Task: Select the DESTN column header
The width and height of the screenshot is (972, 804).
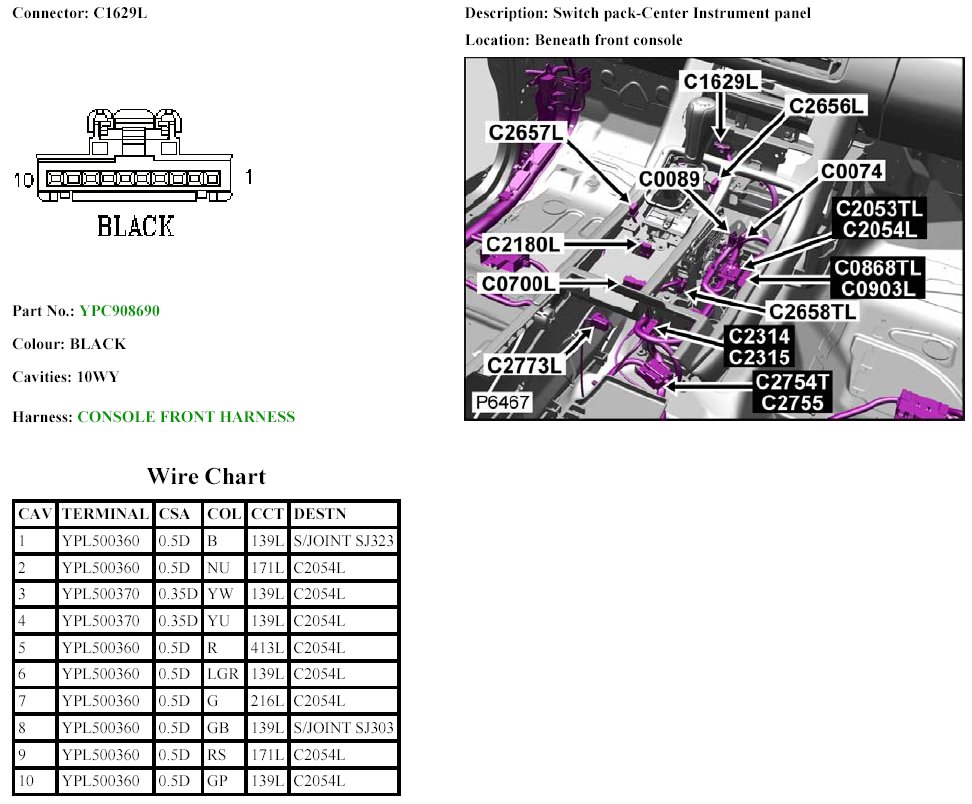Action: [x=320, y=514]
